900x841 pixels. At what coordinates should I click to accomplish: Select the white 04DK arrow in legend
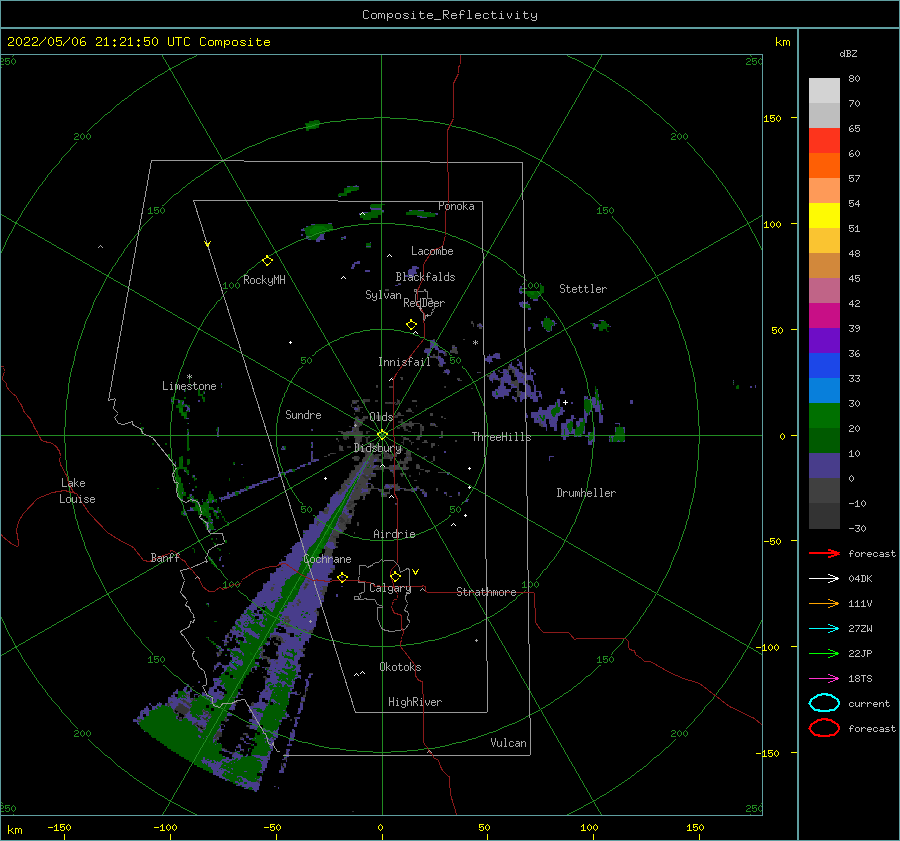tap(824, 578)
